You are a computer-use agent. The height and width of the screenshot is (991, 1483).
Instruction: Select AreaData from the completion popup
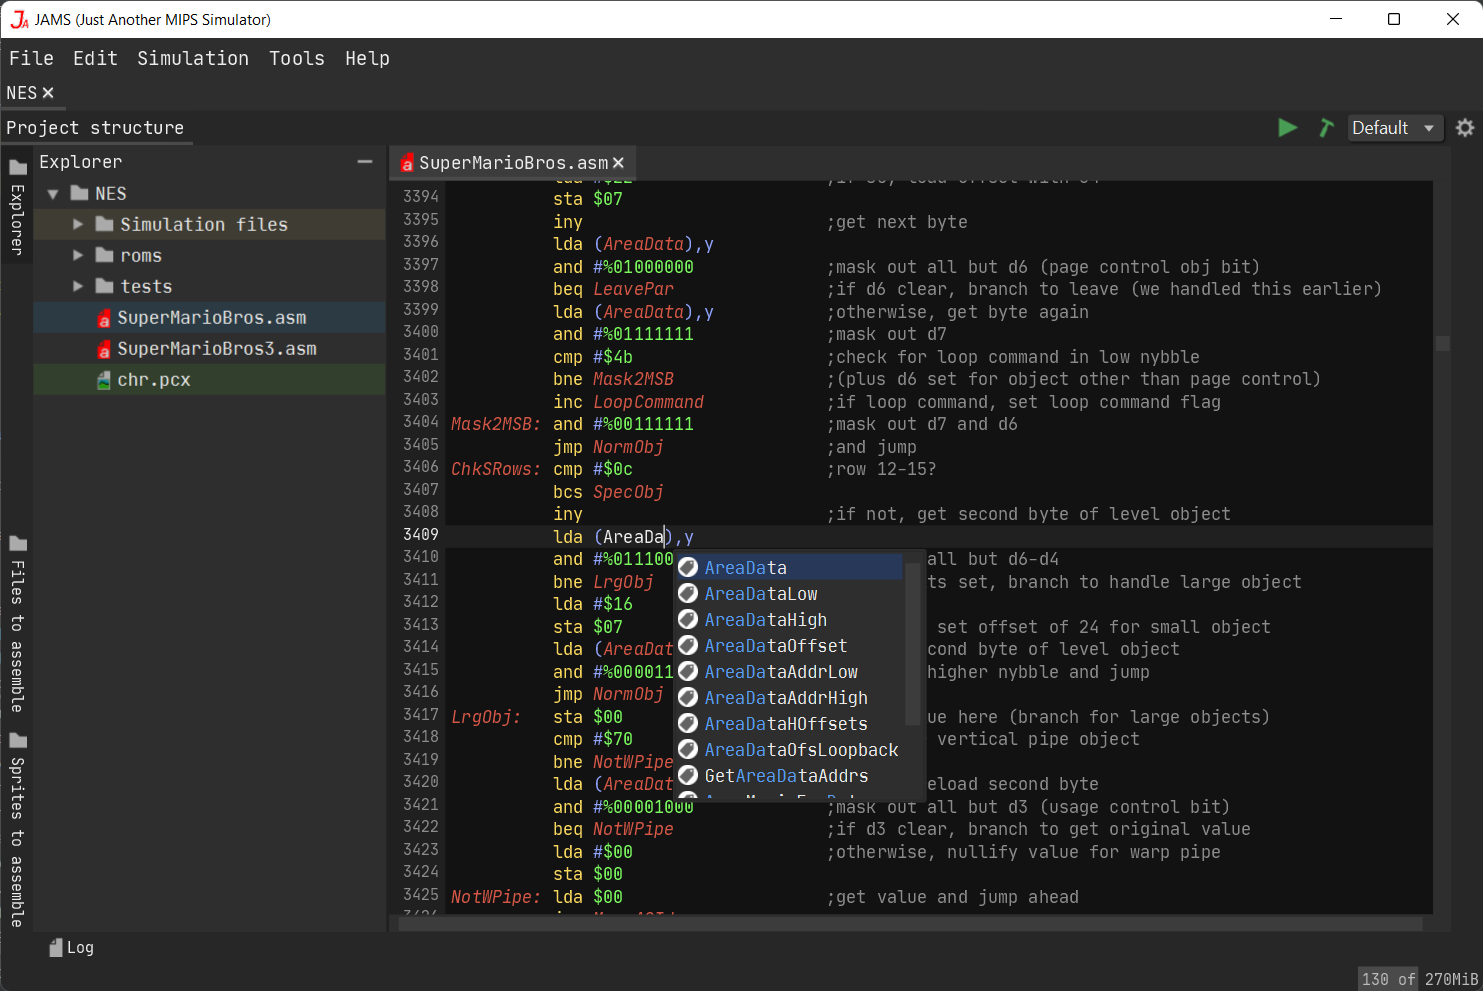coord(745,567)
